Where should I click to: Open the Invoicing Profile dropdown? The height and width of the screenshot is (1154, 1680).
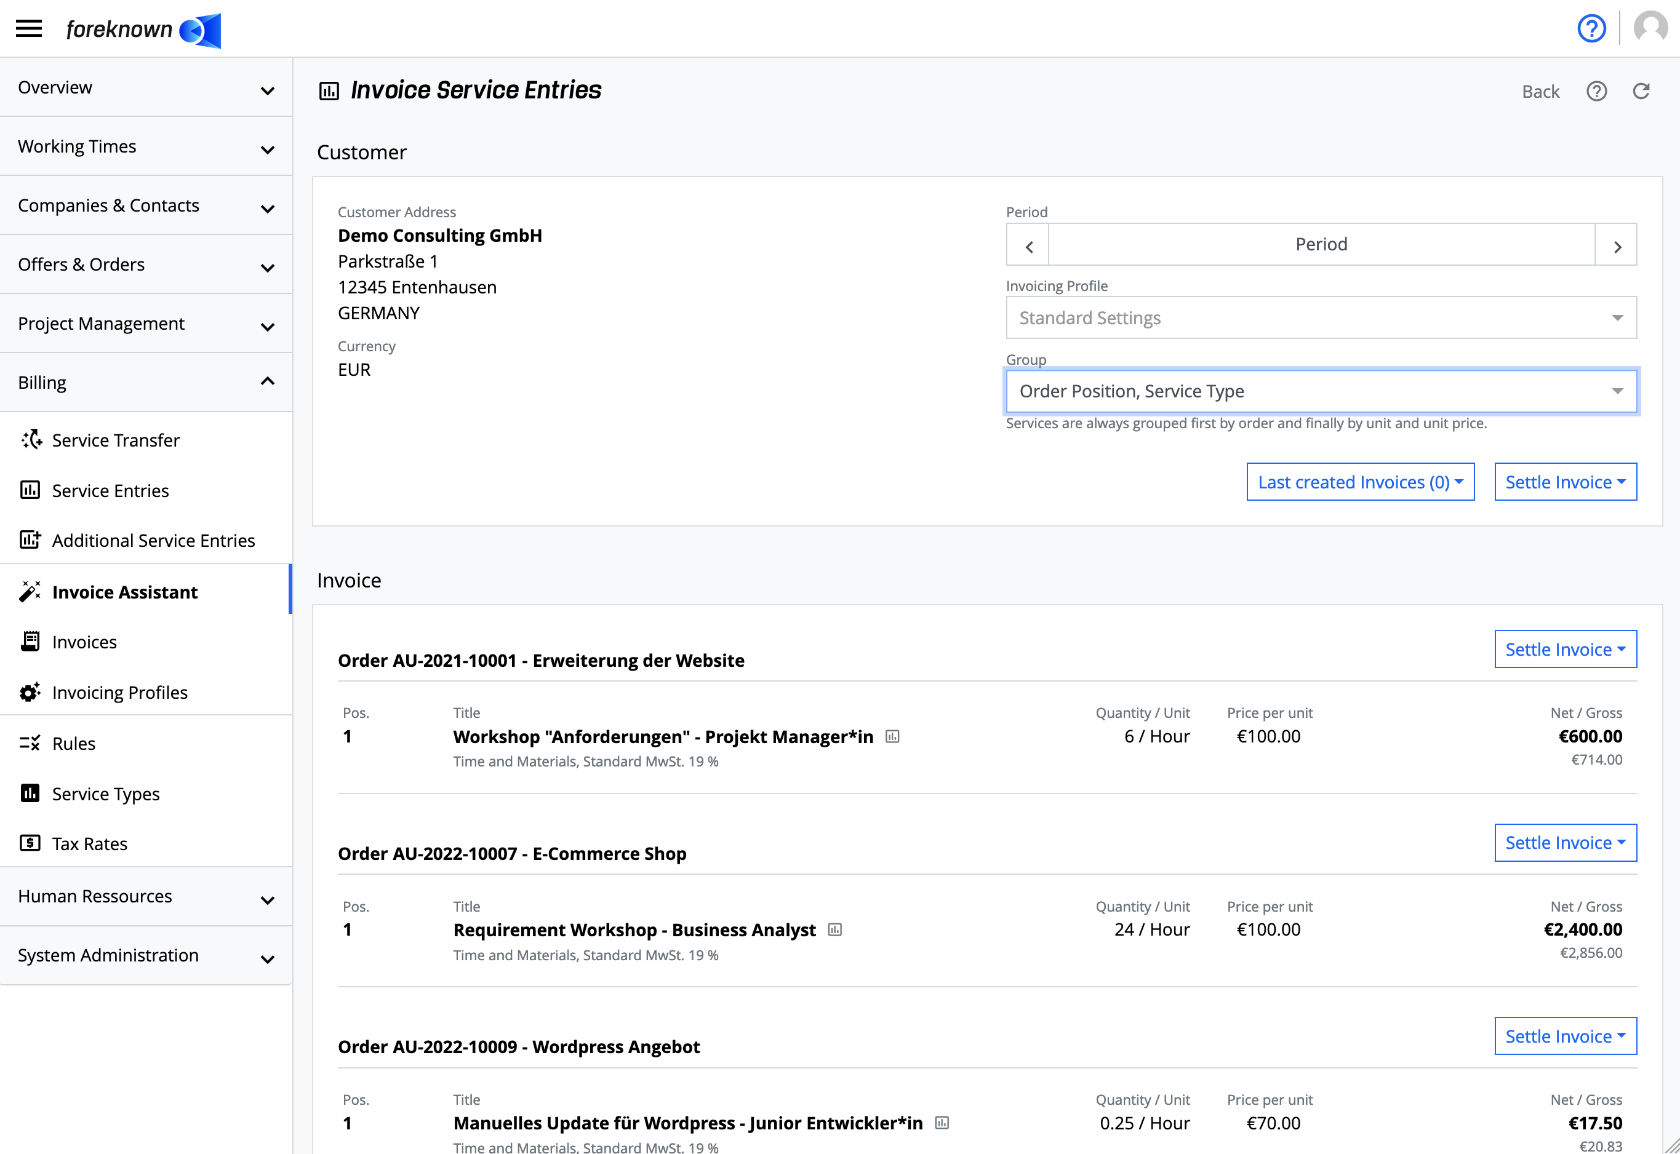(1321, 318)
